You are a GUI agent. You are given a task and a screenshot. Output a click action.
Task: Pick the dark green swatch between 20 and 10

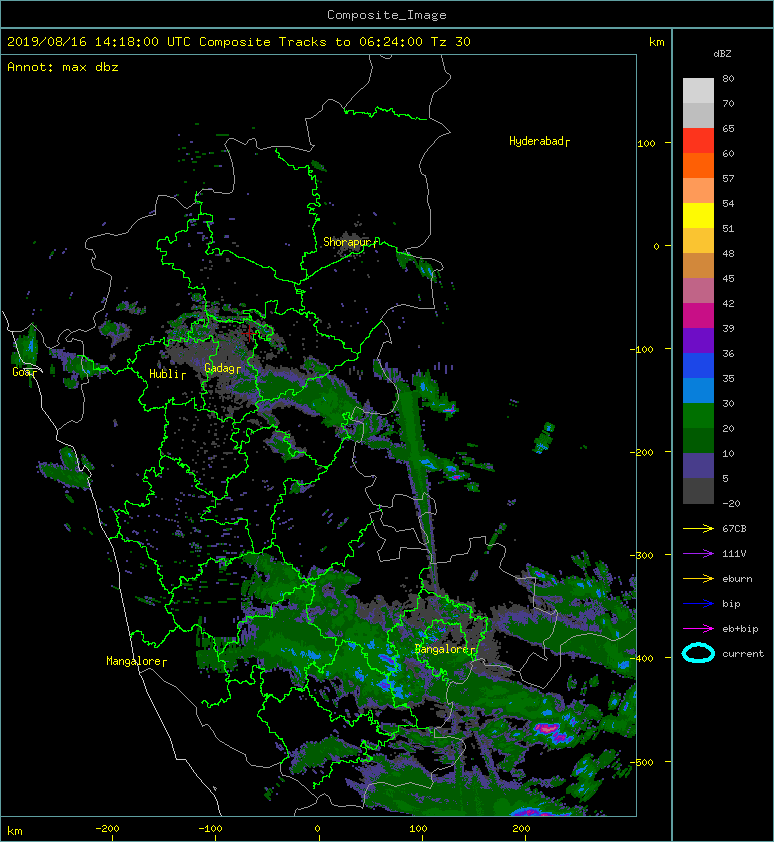pos(698,440)
